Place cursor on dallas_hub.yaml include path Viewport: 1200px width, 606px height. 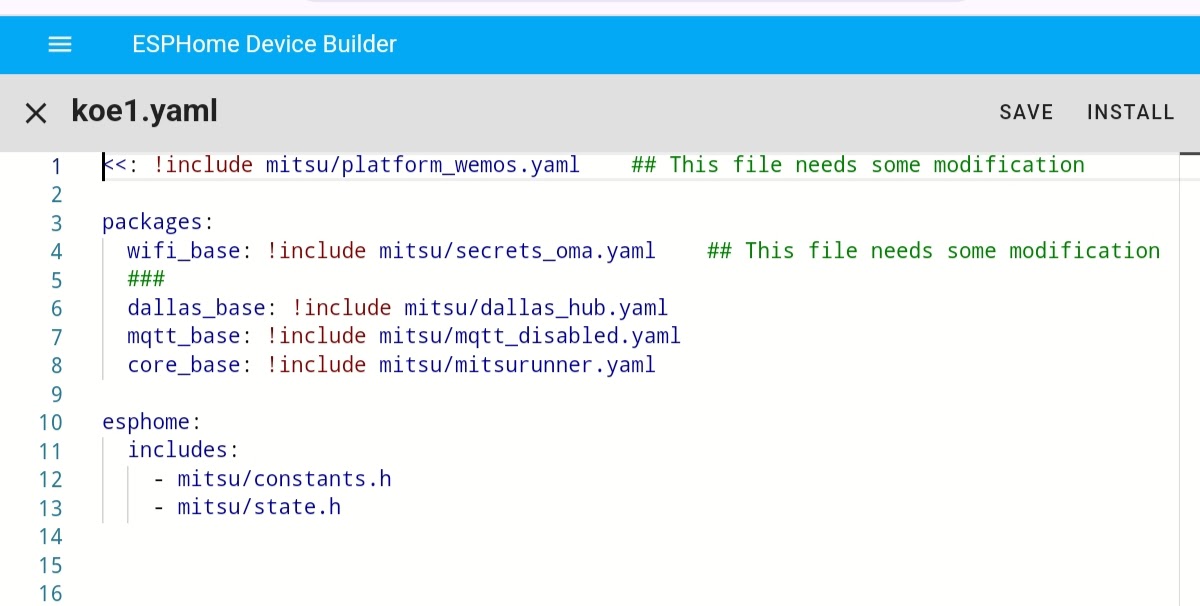[x=536, y=308]
